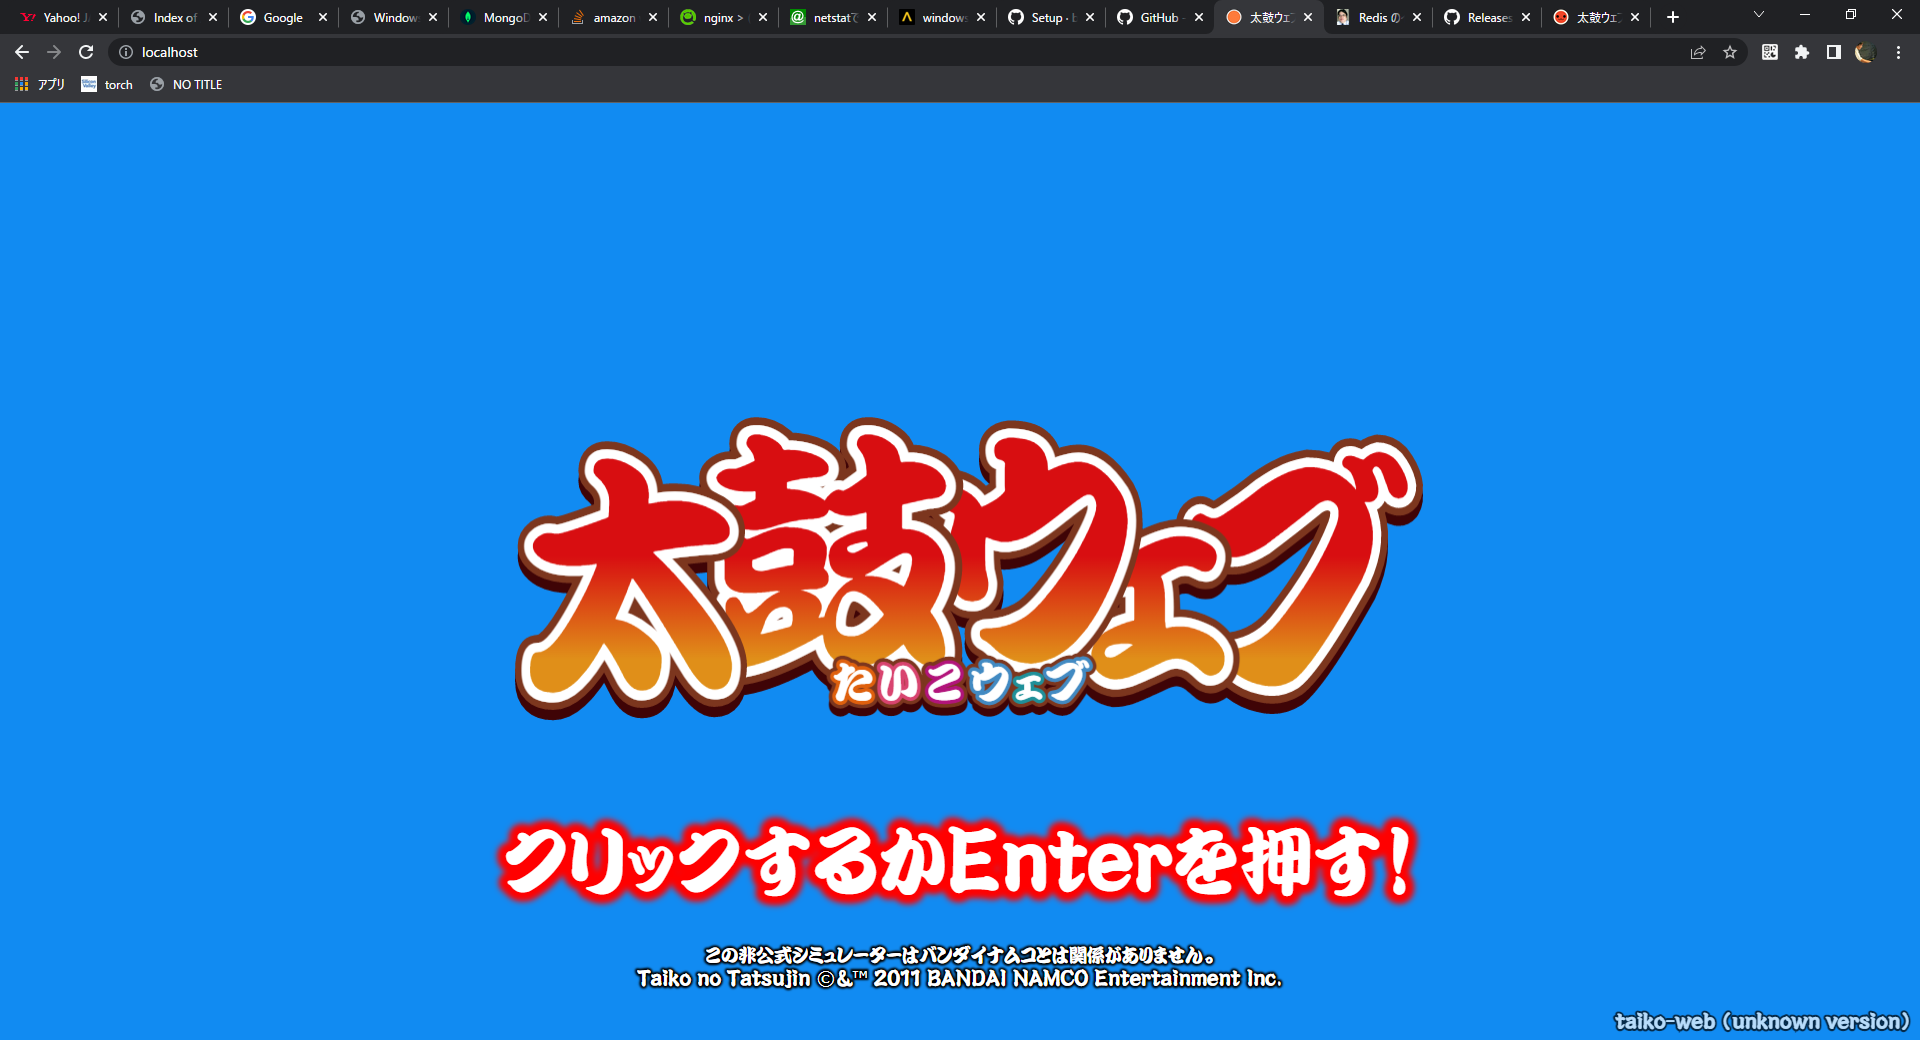Expand the tab search dropdown arrow

tap(1759, 15)
